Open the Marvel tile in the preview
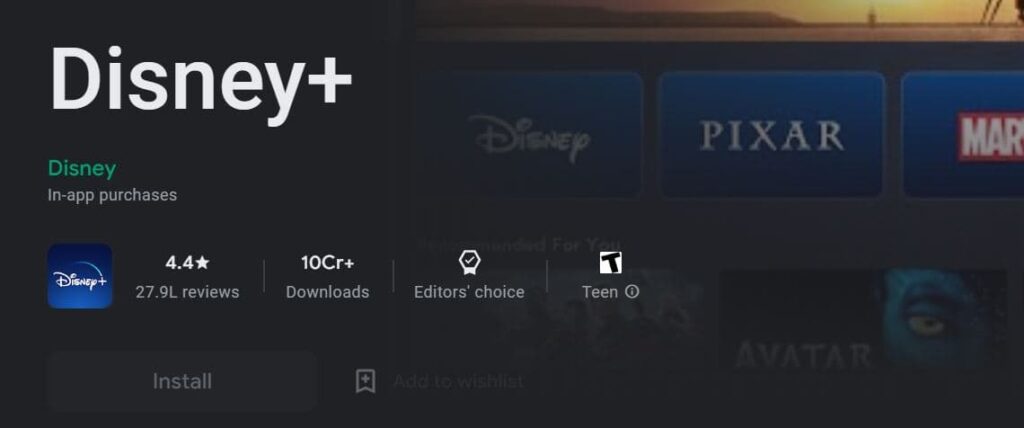This screenshot has height=428, width=1024. pyautogui.click(x=963, y=135)
